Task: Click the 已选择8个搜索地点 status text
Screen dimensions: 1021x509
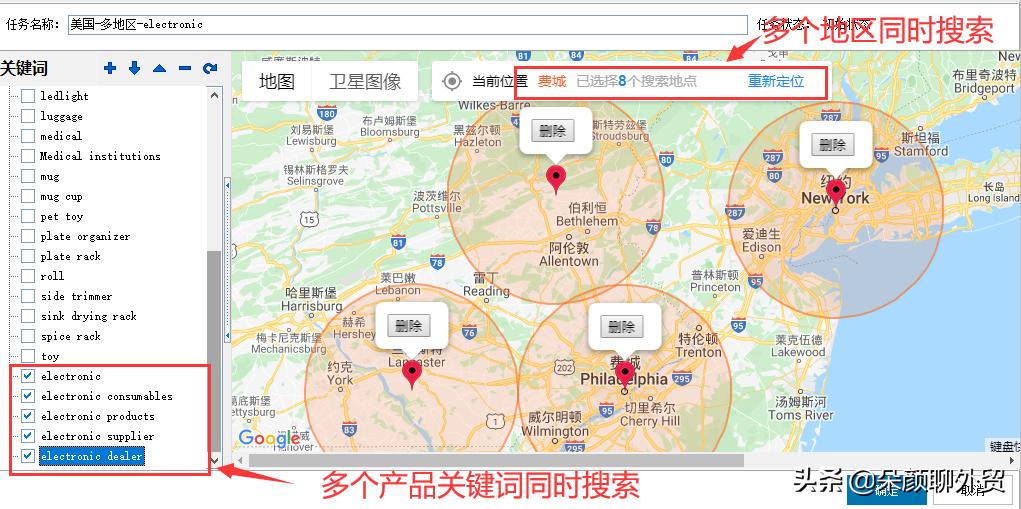Action: [637, 81]
